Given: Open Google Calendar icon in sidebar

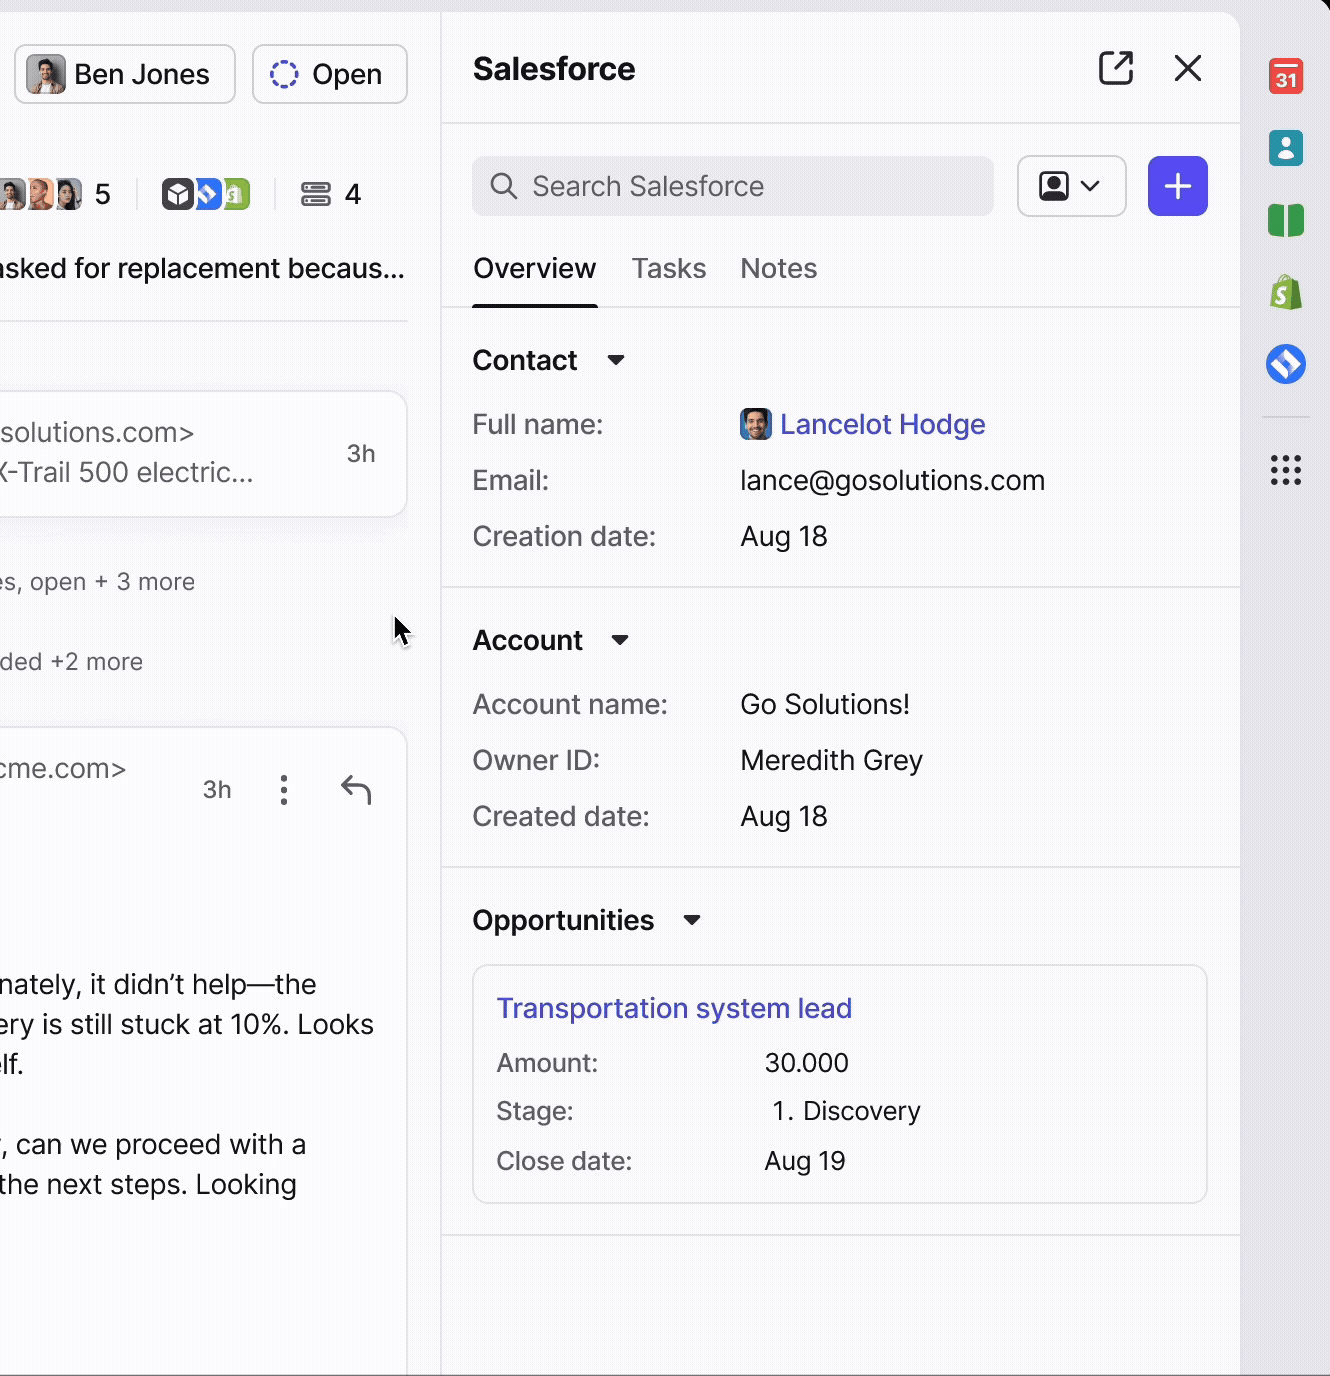Looking at the screenshot, I should click(x=1285, y=77).
